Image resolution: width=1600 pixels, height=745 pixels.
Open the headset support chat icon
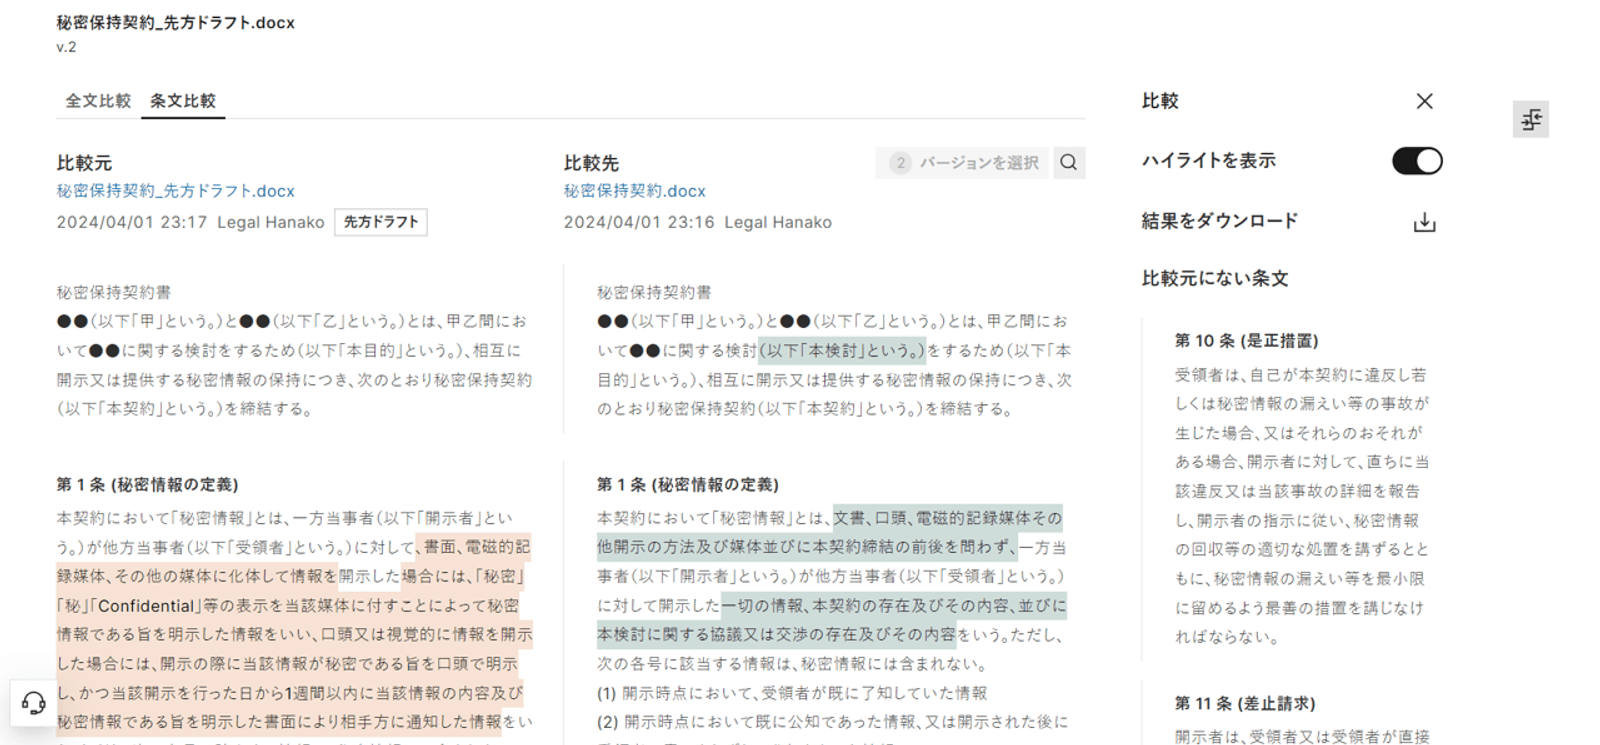point(33,703)
